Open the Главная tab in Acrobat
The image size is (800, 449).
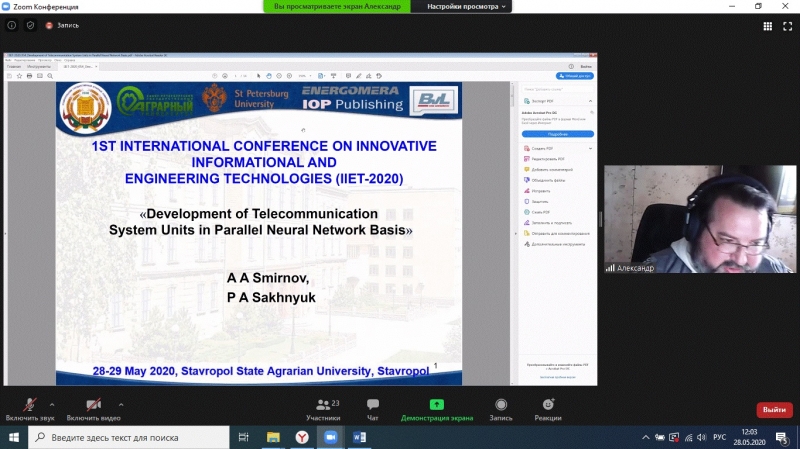pos(14,66)
